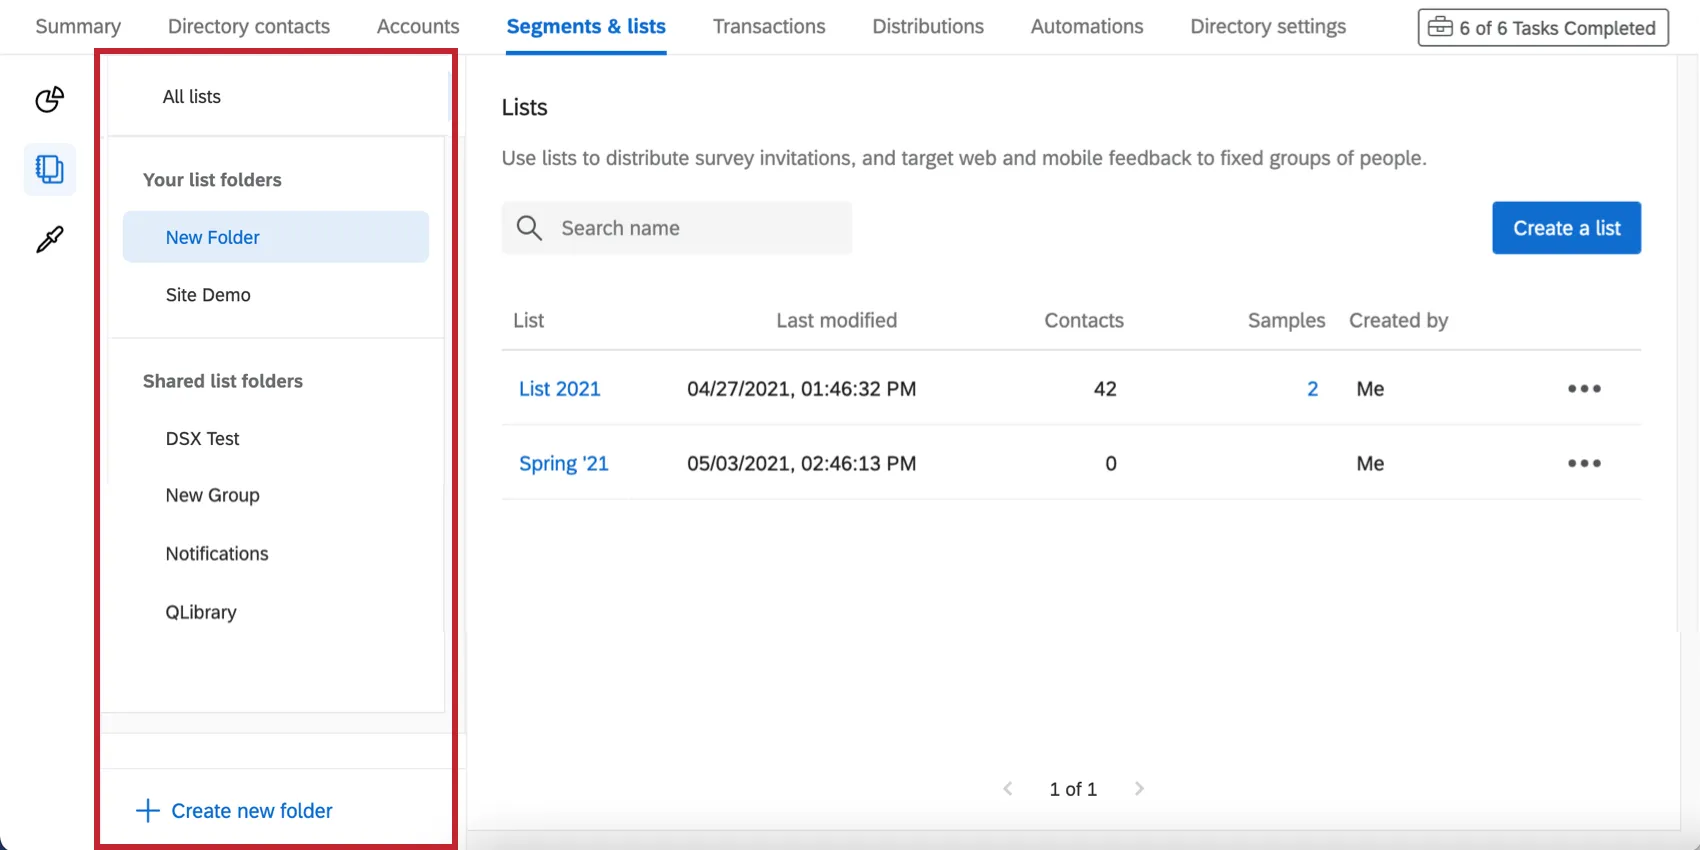Click the 2 samples link for List 2021

[x=1312, y=389]
